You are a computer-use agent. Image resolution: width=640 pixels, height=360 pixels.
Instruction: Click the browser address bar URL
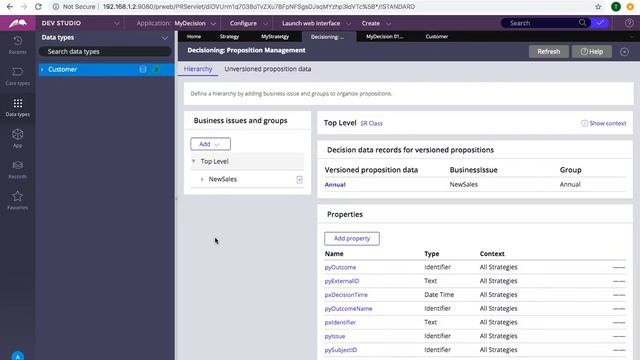click(259, 7)
